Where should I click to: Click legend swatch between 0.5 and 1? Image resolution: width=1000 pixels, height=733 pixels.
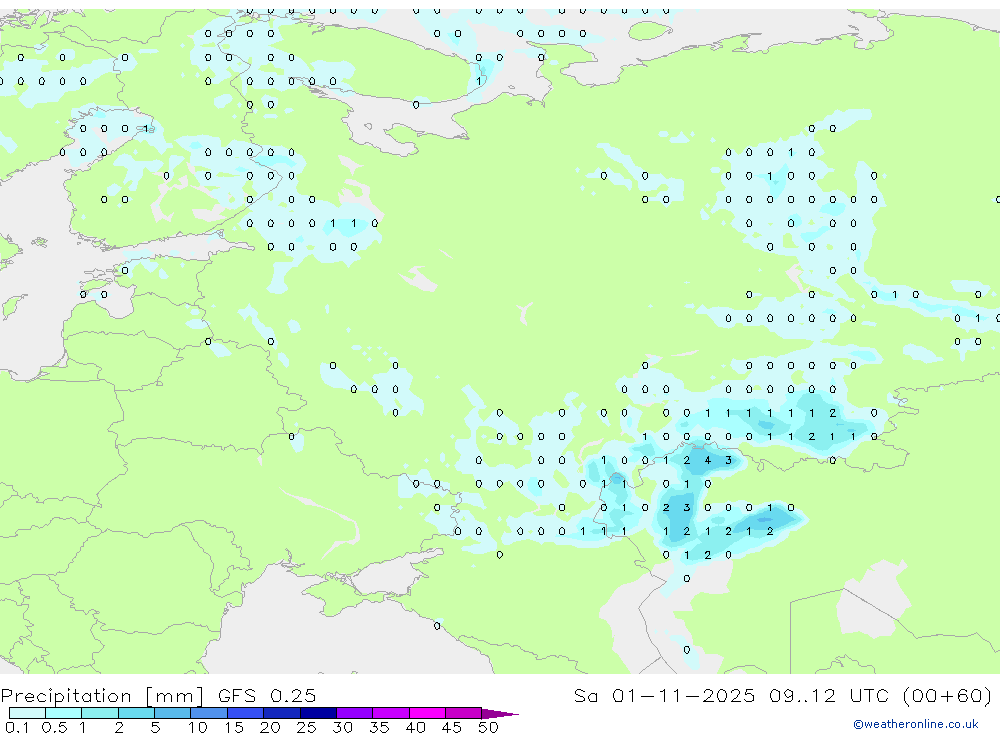(x=64, y=713)
